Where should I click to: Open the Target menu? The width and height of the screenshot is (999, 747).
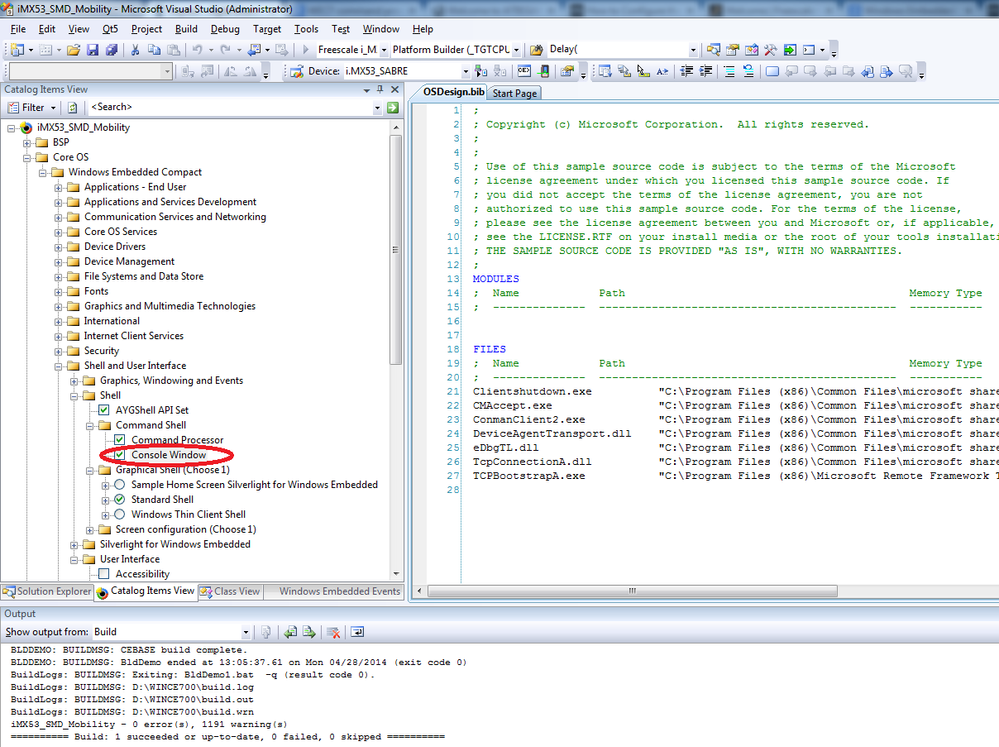click(x=267, y=29)
